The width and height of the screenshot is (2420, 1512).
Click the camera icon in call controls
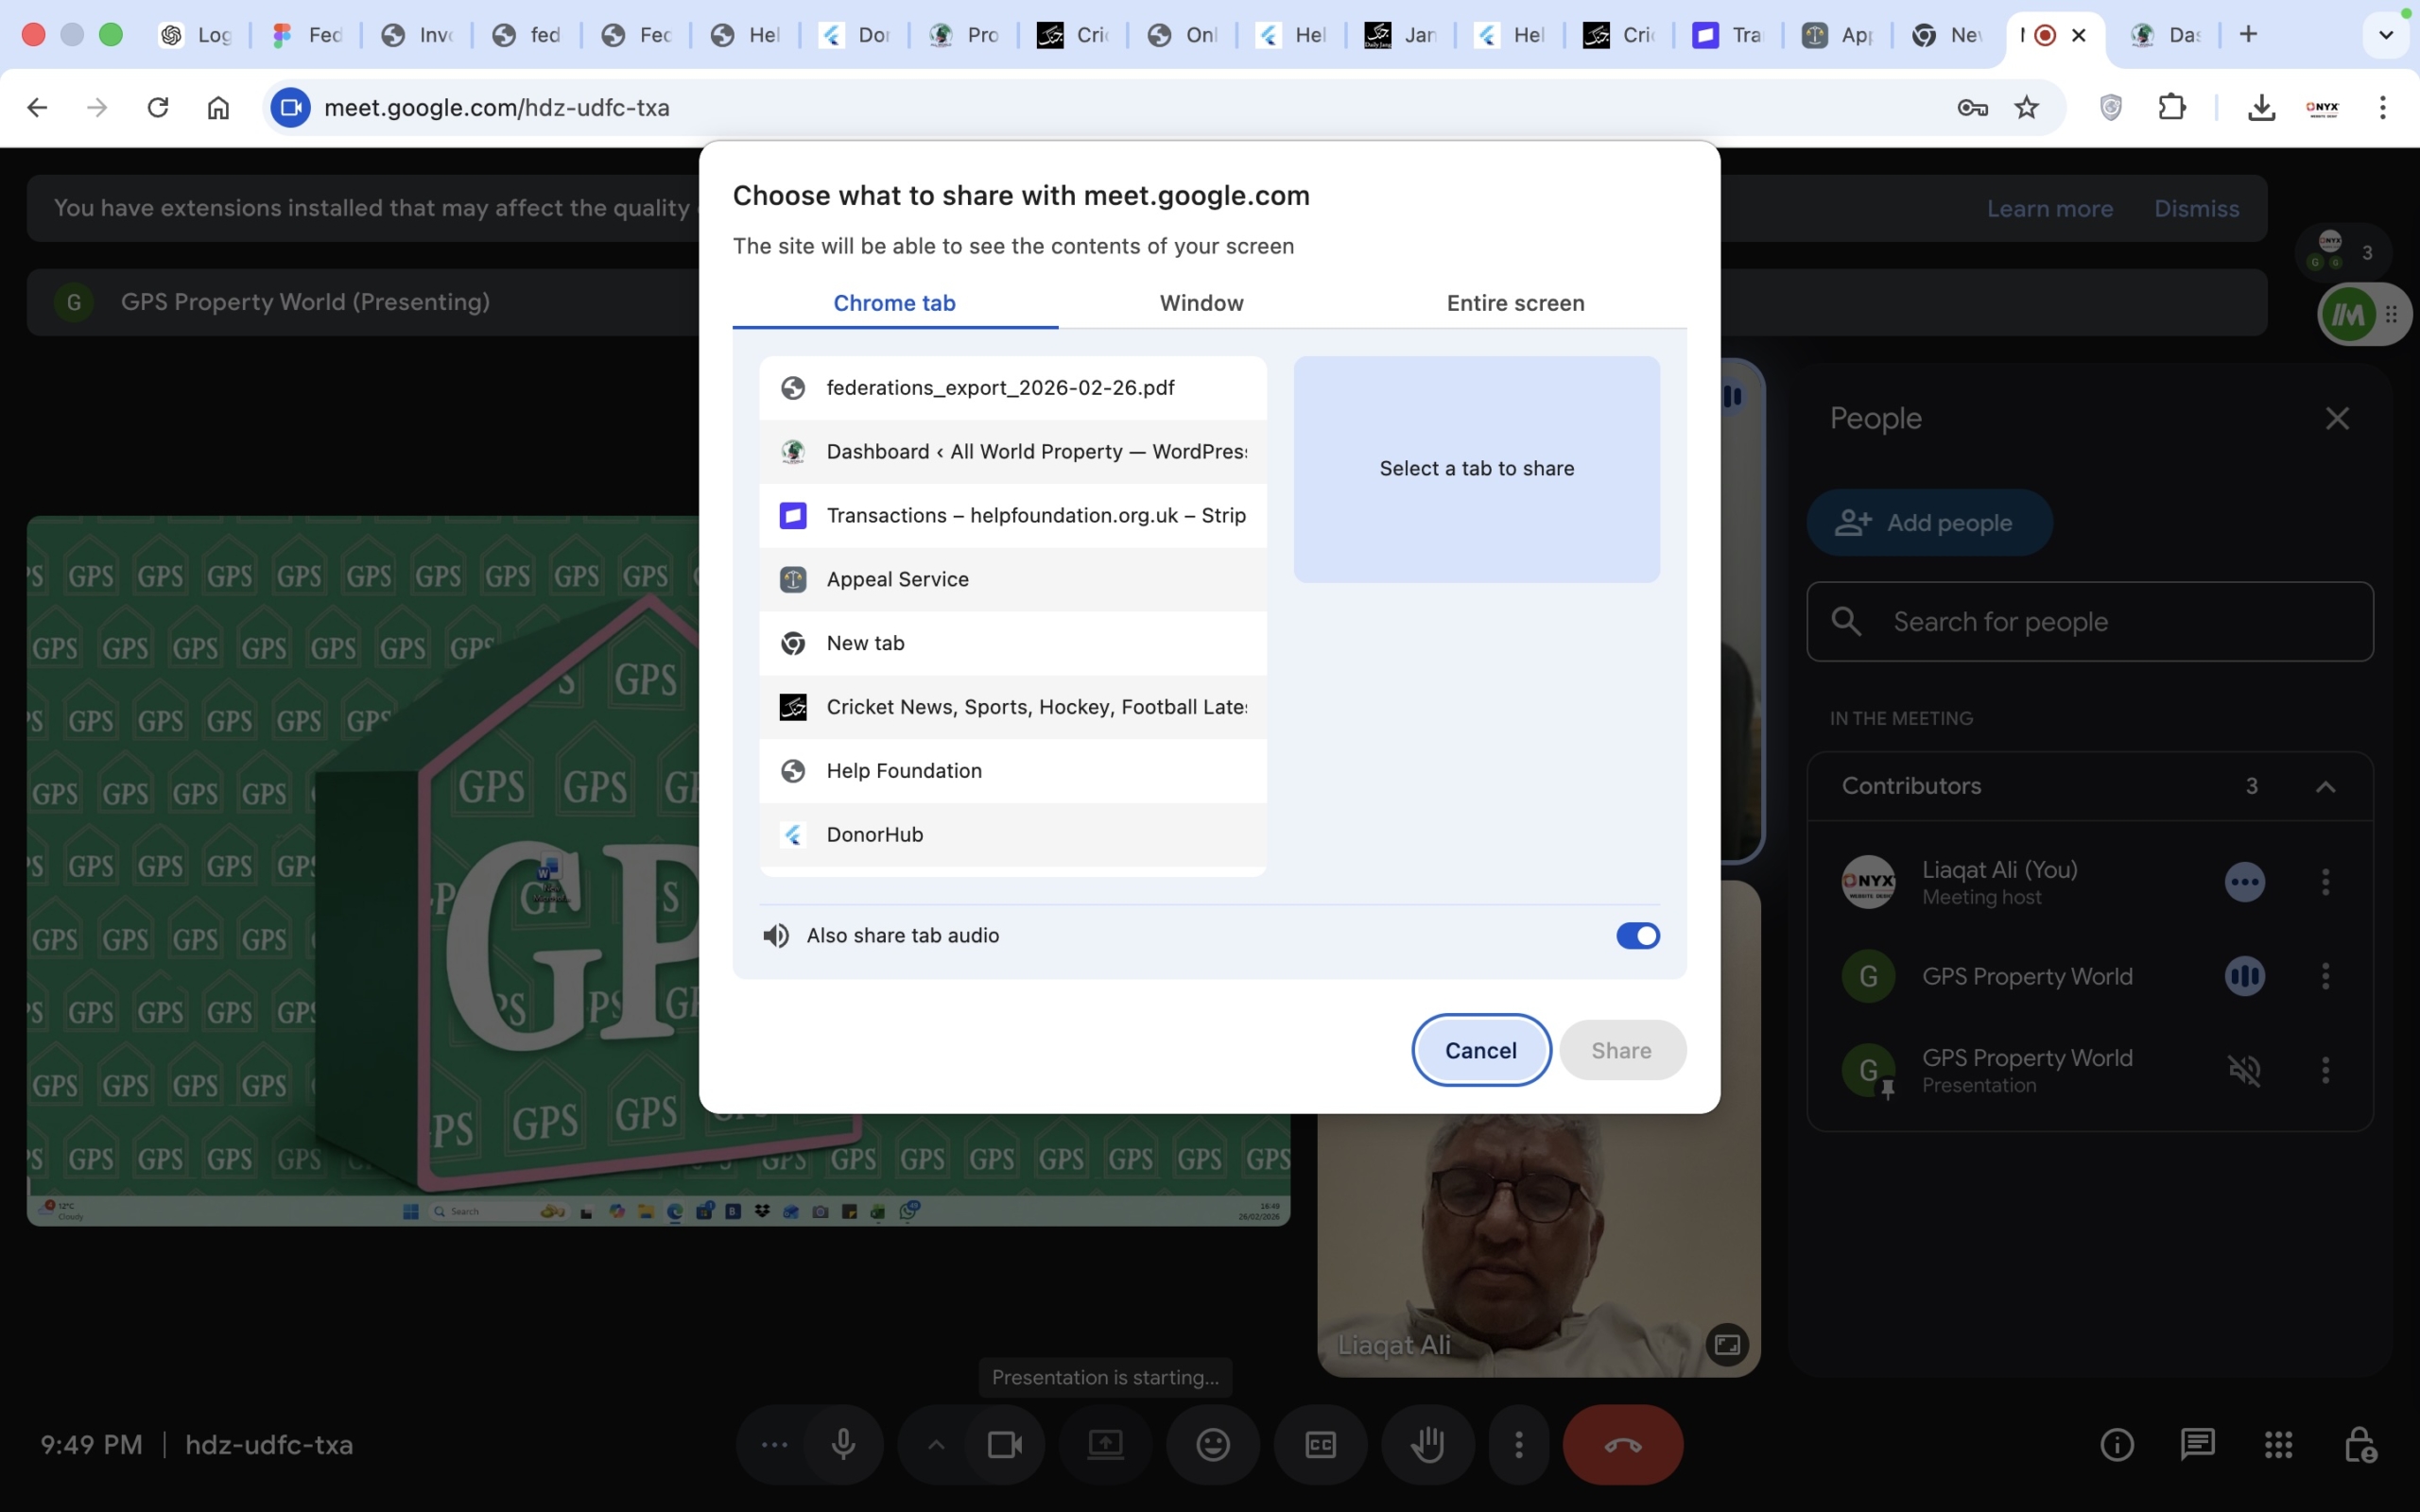[x=1004, y=1444]
